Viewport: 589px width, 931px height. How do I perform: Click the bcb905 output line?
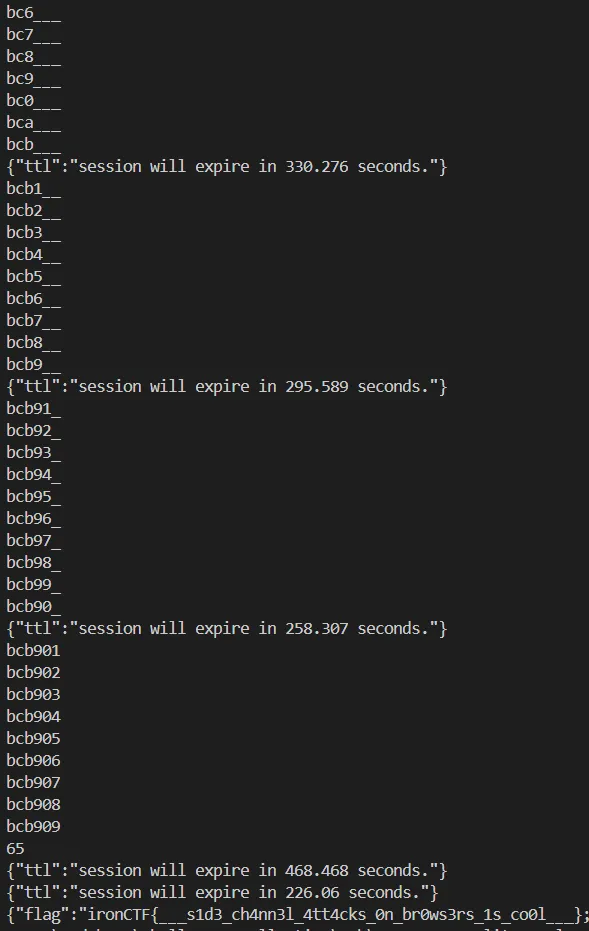pyautogui.click(x=33, y=739)
